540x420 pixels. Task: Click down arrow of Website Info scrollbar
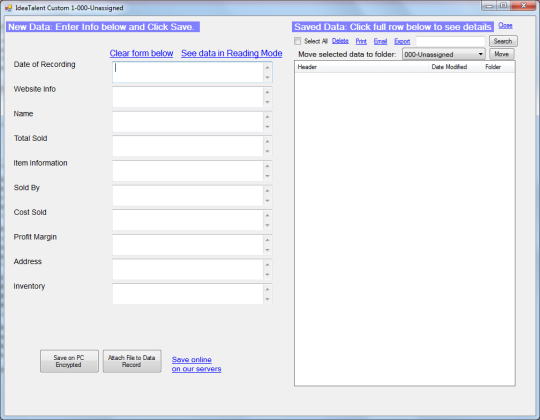click(x=268, y=102)
